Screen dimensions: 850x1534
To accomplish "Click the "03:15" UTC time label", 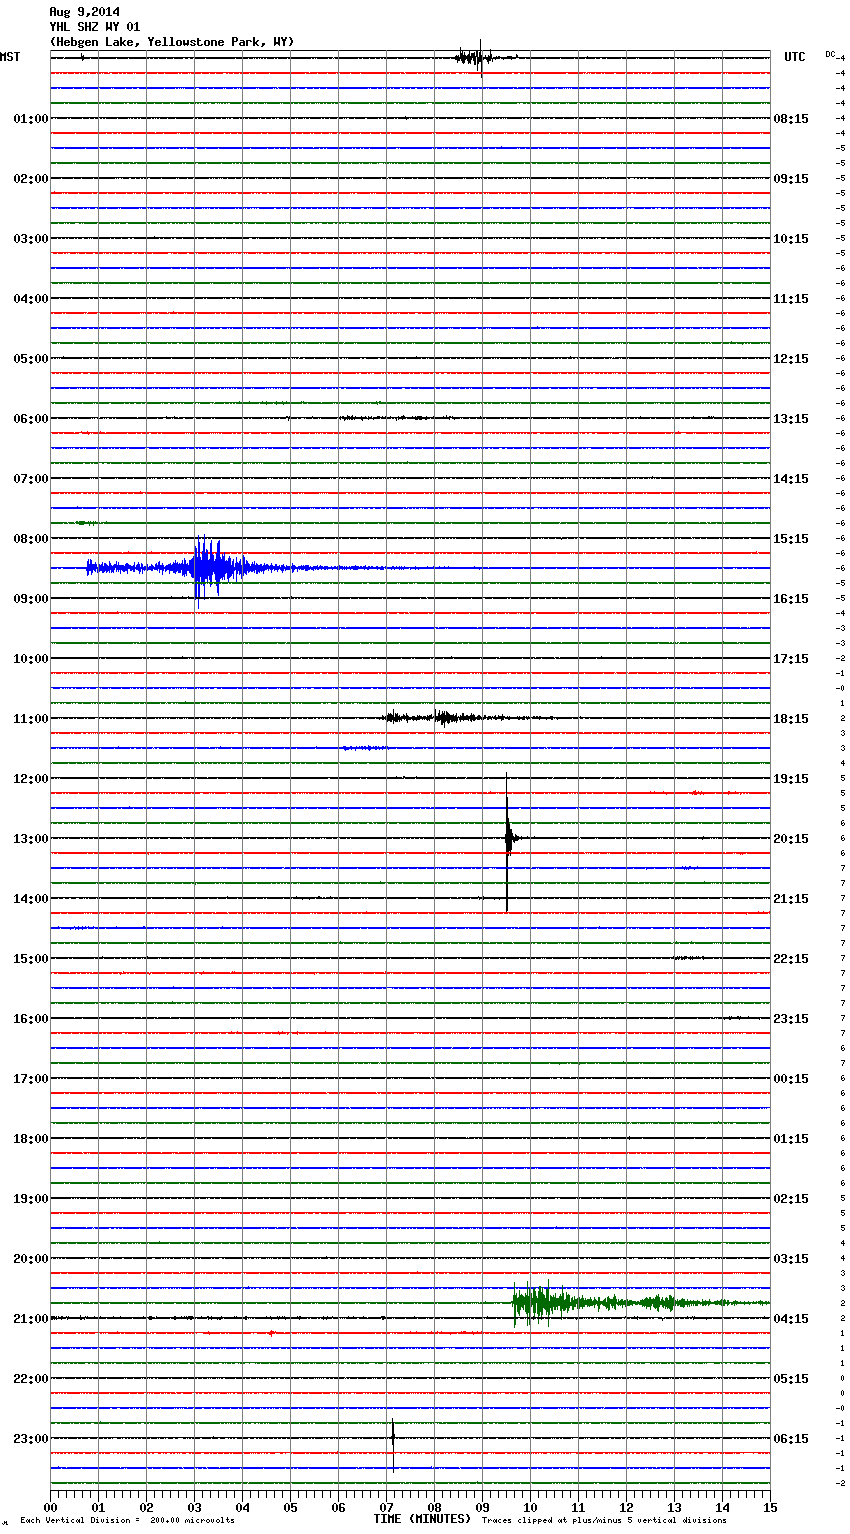I will [x=791, y=1258].
